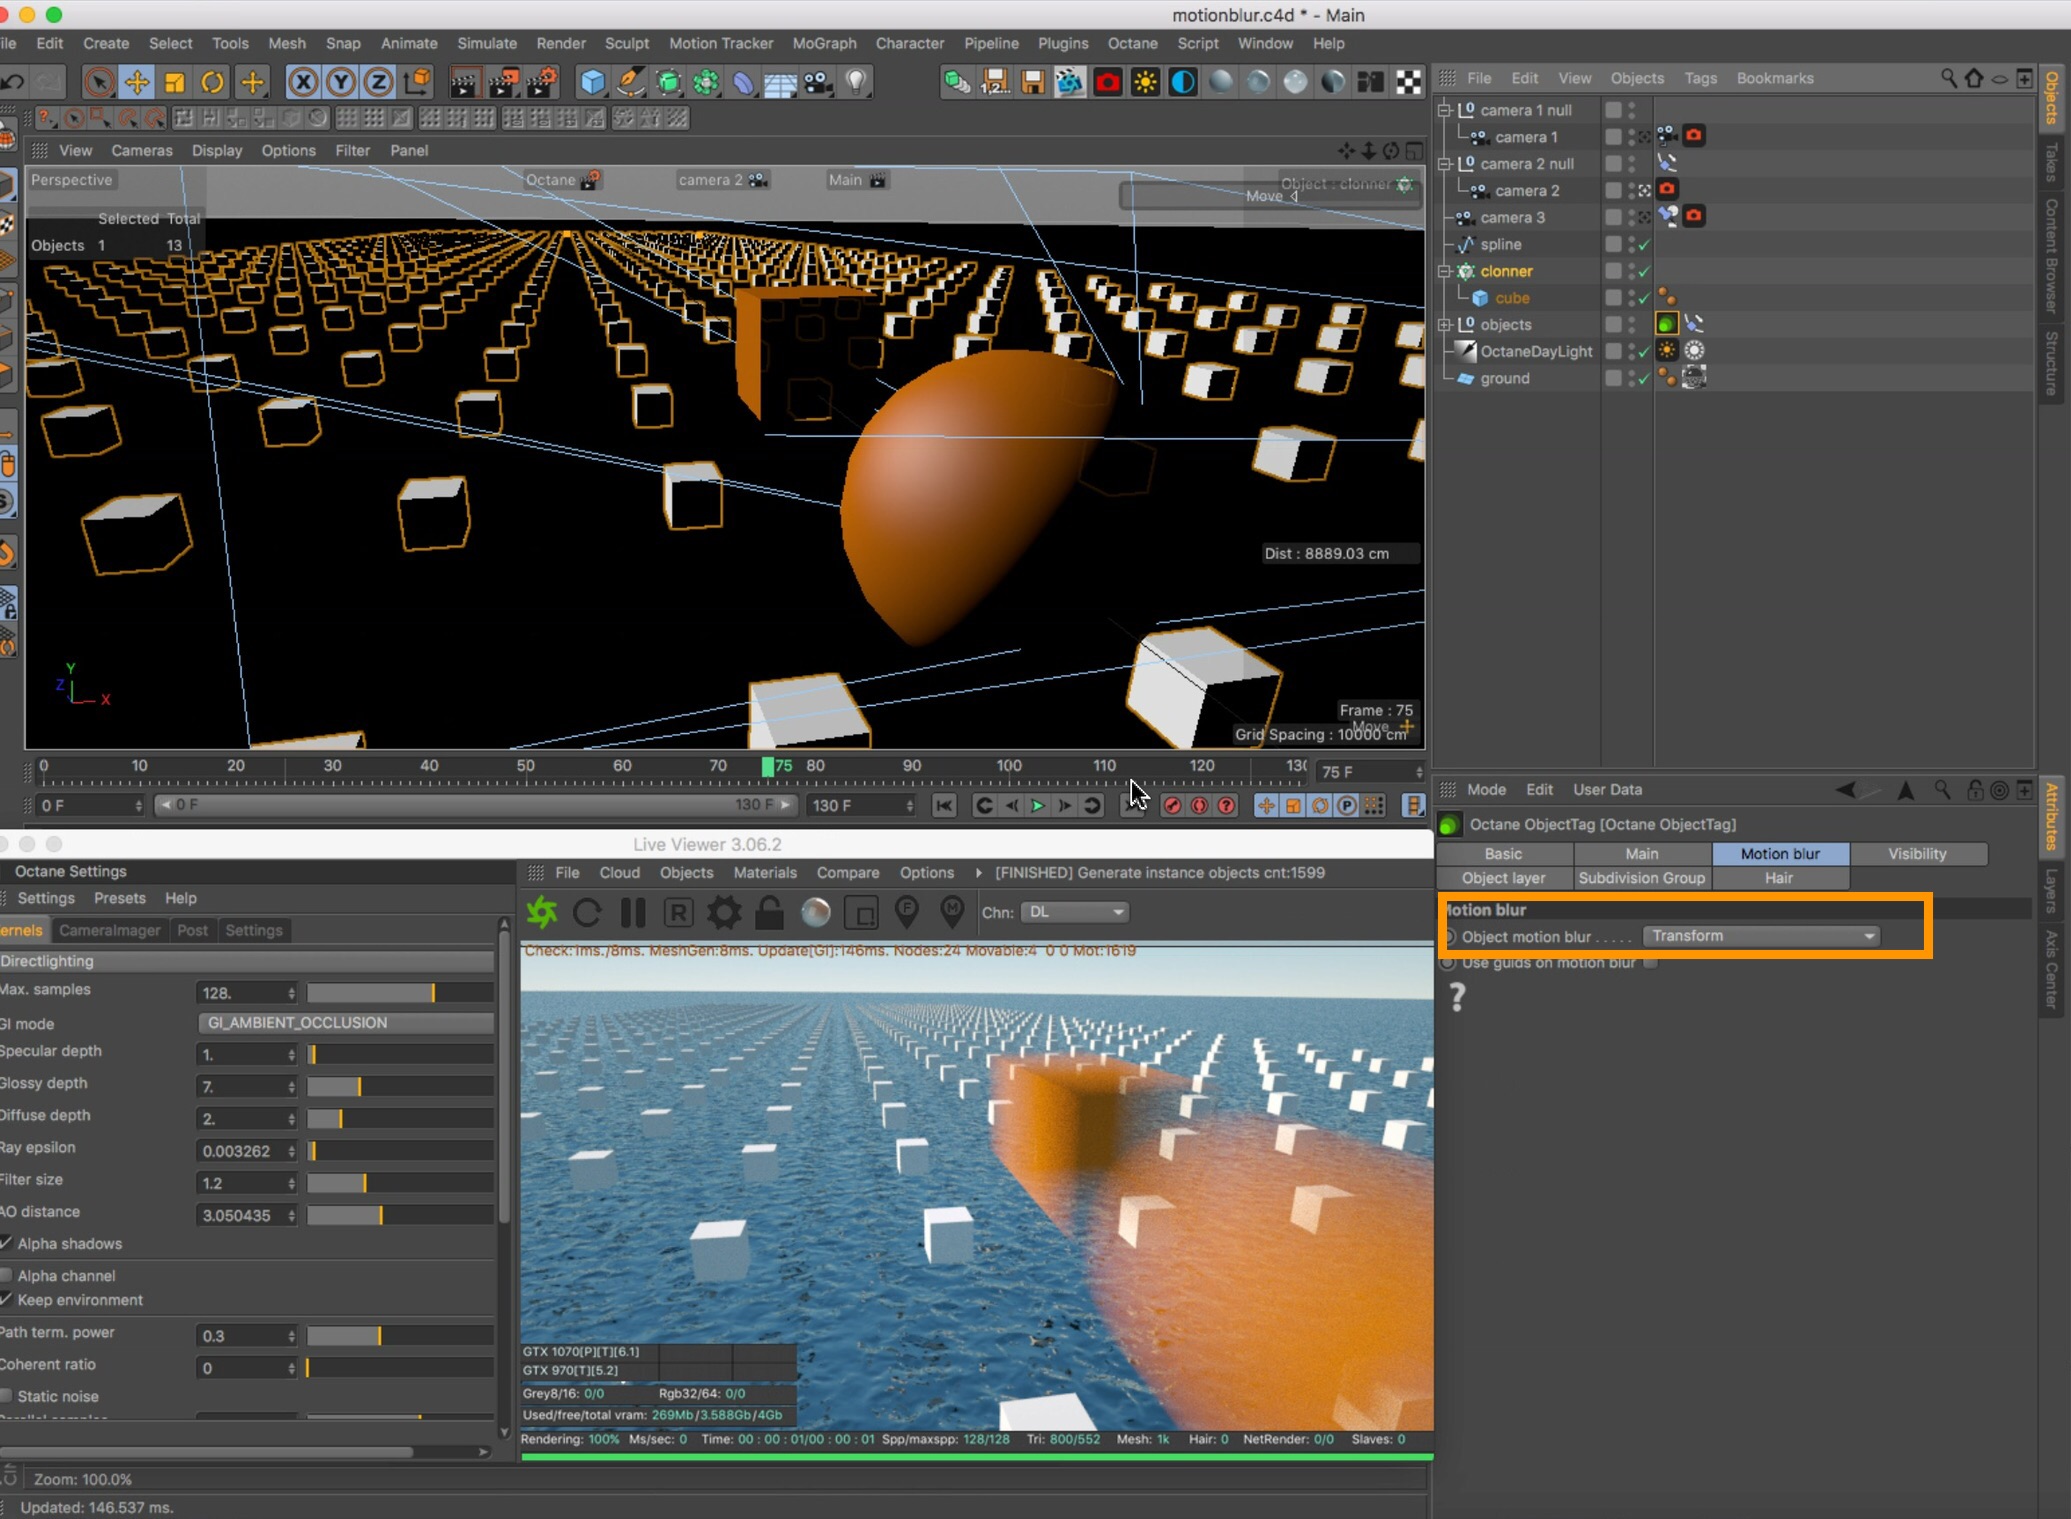Open the Presets menu in Octane Settings
The height and width of the screenshot is (1519, 2071).
pos(119,898)
